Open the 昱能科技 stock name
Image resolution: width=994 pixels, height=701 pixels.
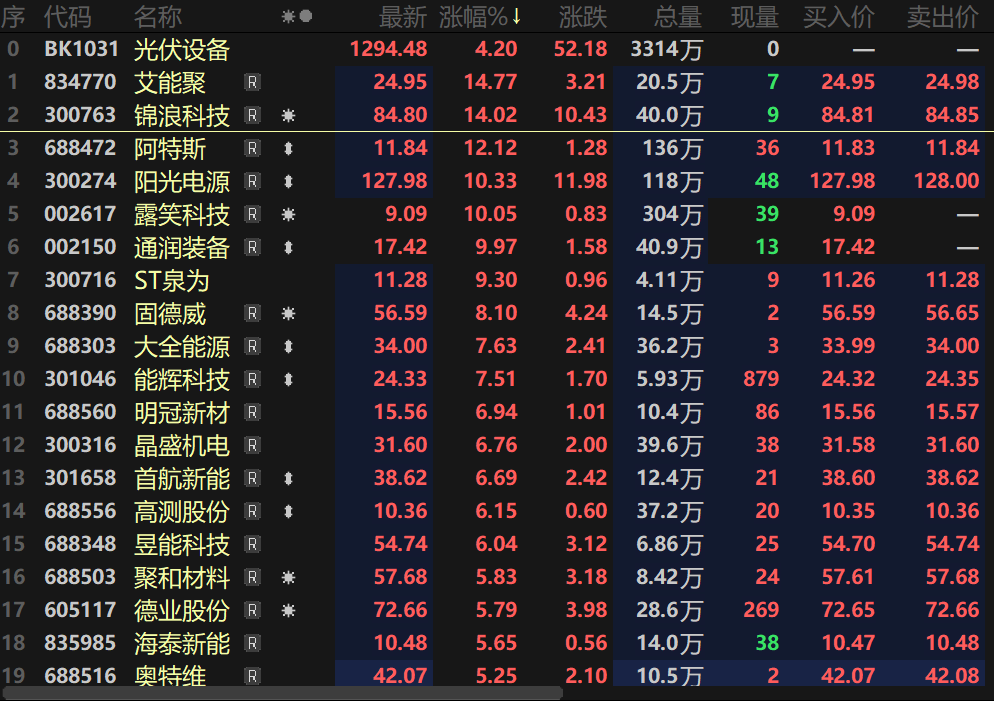[182, 544]
